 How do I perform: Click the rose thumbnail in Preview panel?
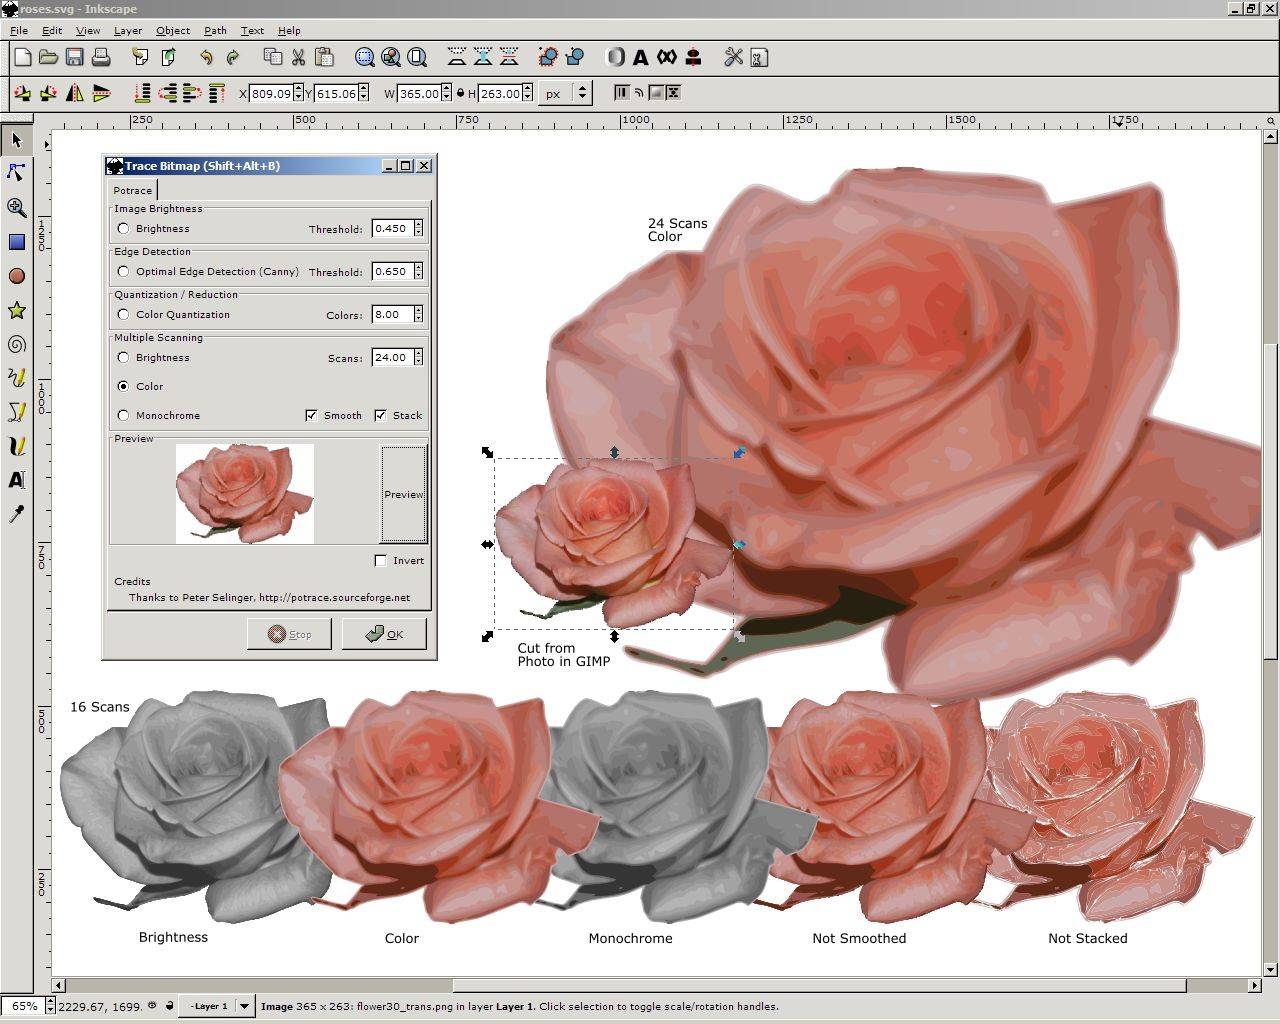245,494
